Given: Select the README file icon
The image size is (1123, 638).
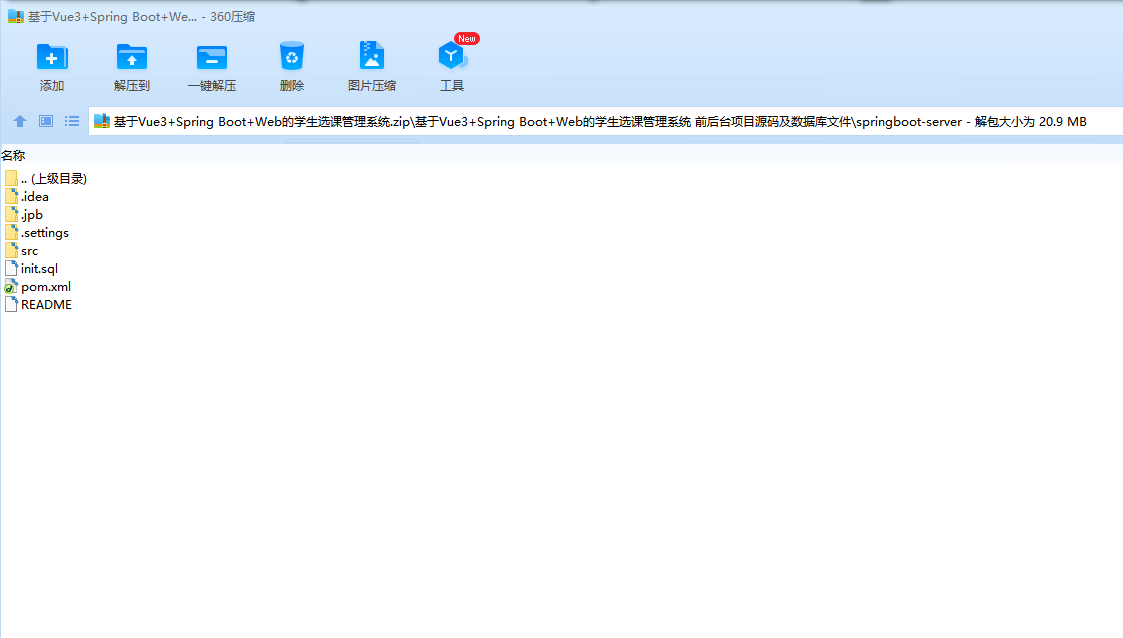Looking at the screenshot, I should [x=11, y=304].
